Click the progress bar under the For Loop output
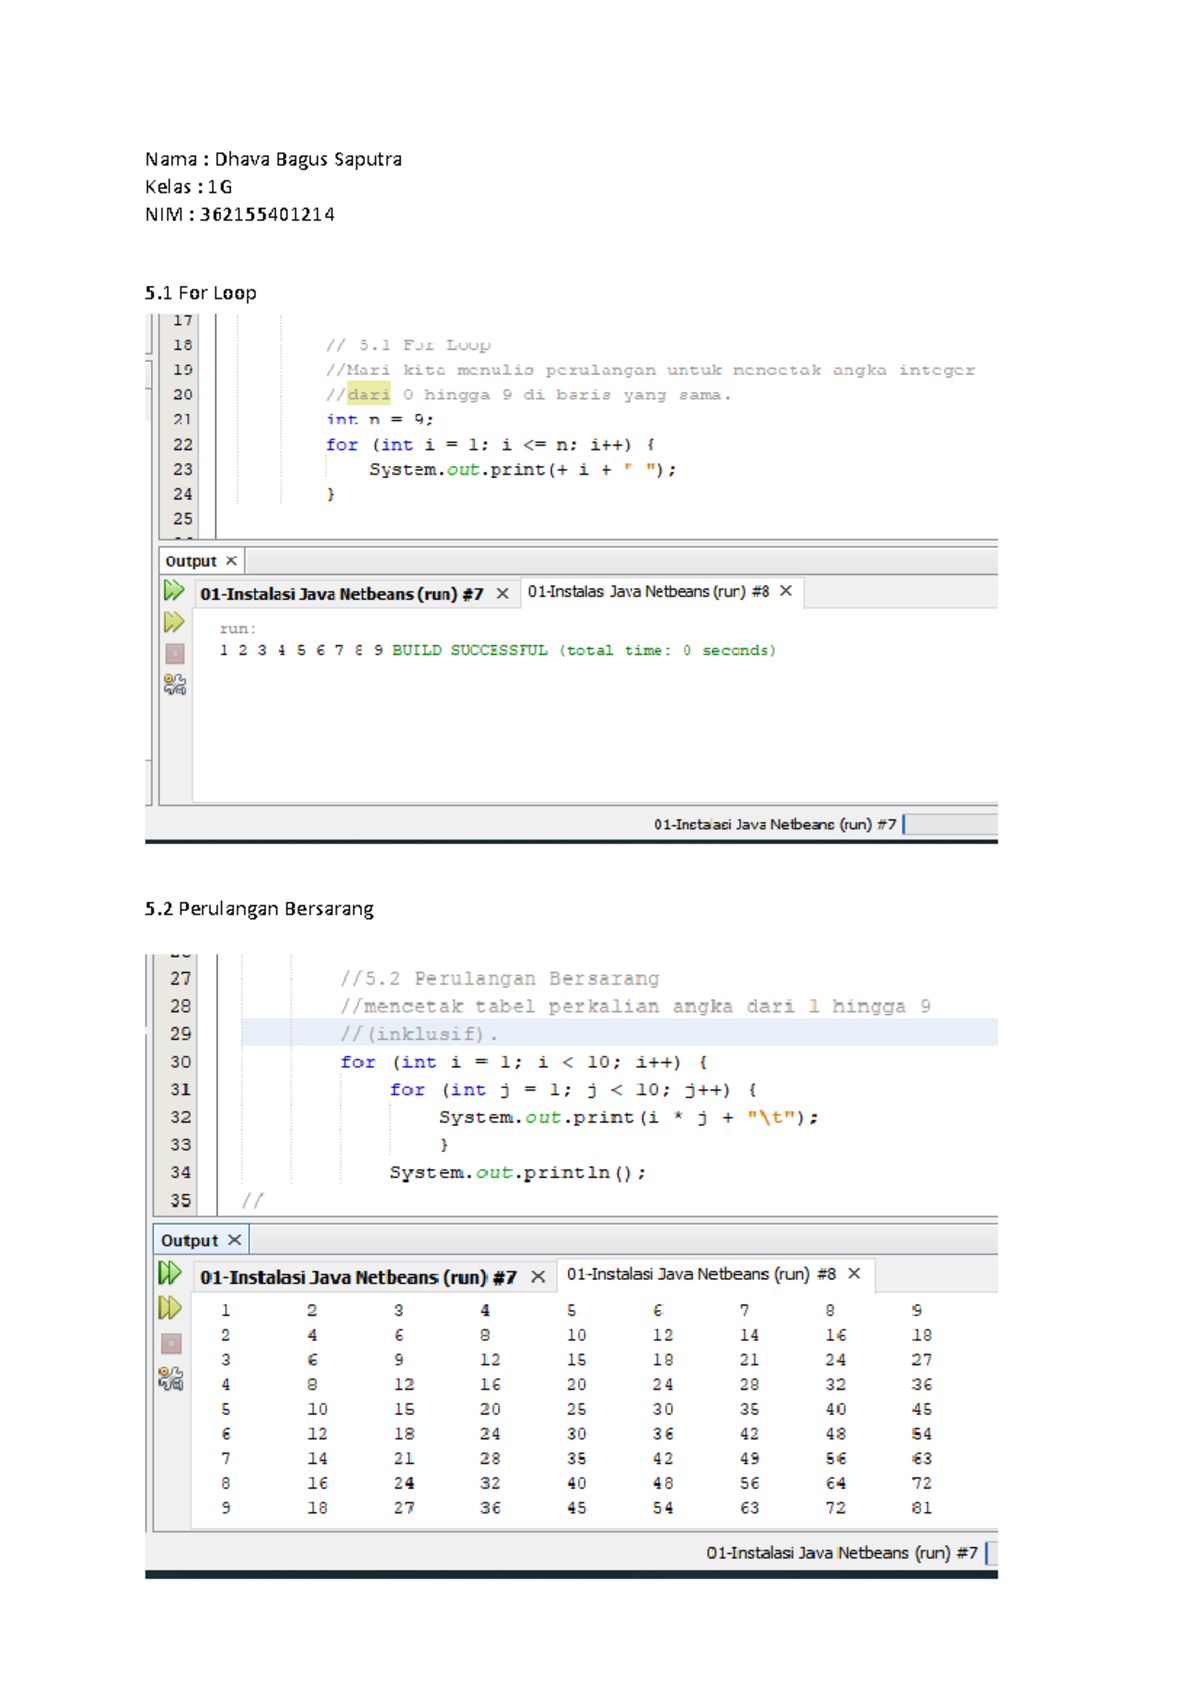Viewport: 1200px width, 1698px height. point(950,824)
